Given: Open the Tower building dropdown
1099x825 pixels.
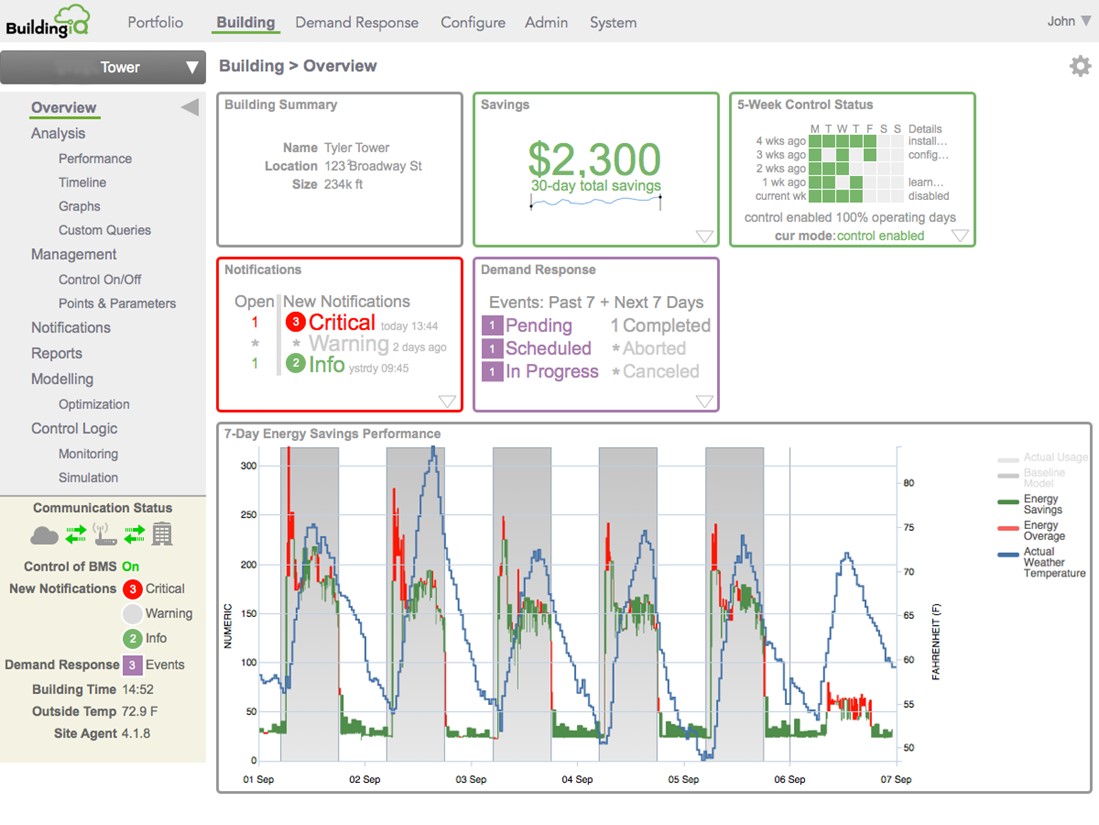Looking at the screenshot, I should click(x=103, y=67).
